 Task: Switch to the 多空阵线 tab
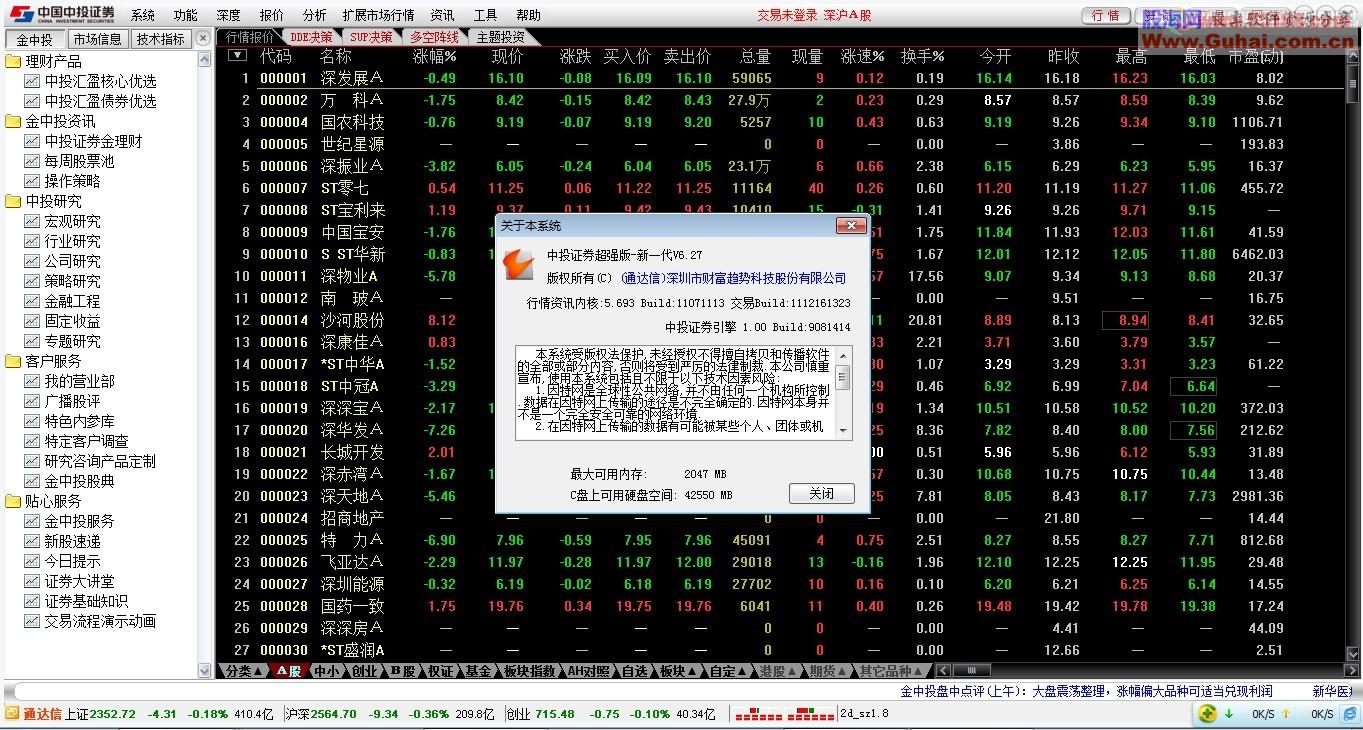point(434,38)
